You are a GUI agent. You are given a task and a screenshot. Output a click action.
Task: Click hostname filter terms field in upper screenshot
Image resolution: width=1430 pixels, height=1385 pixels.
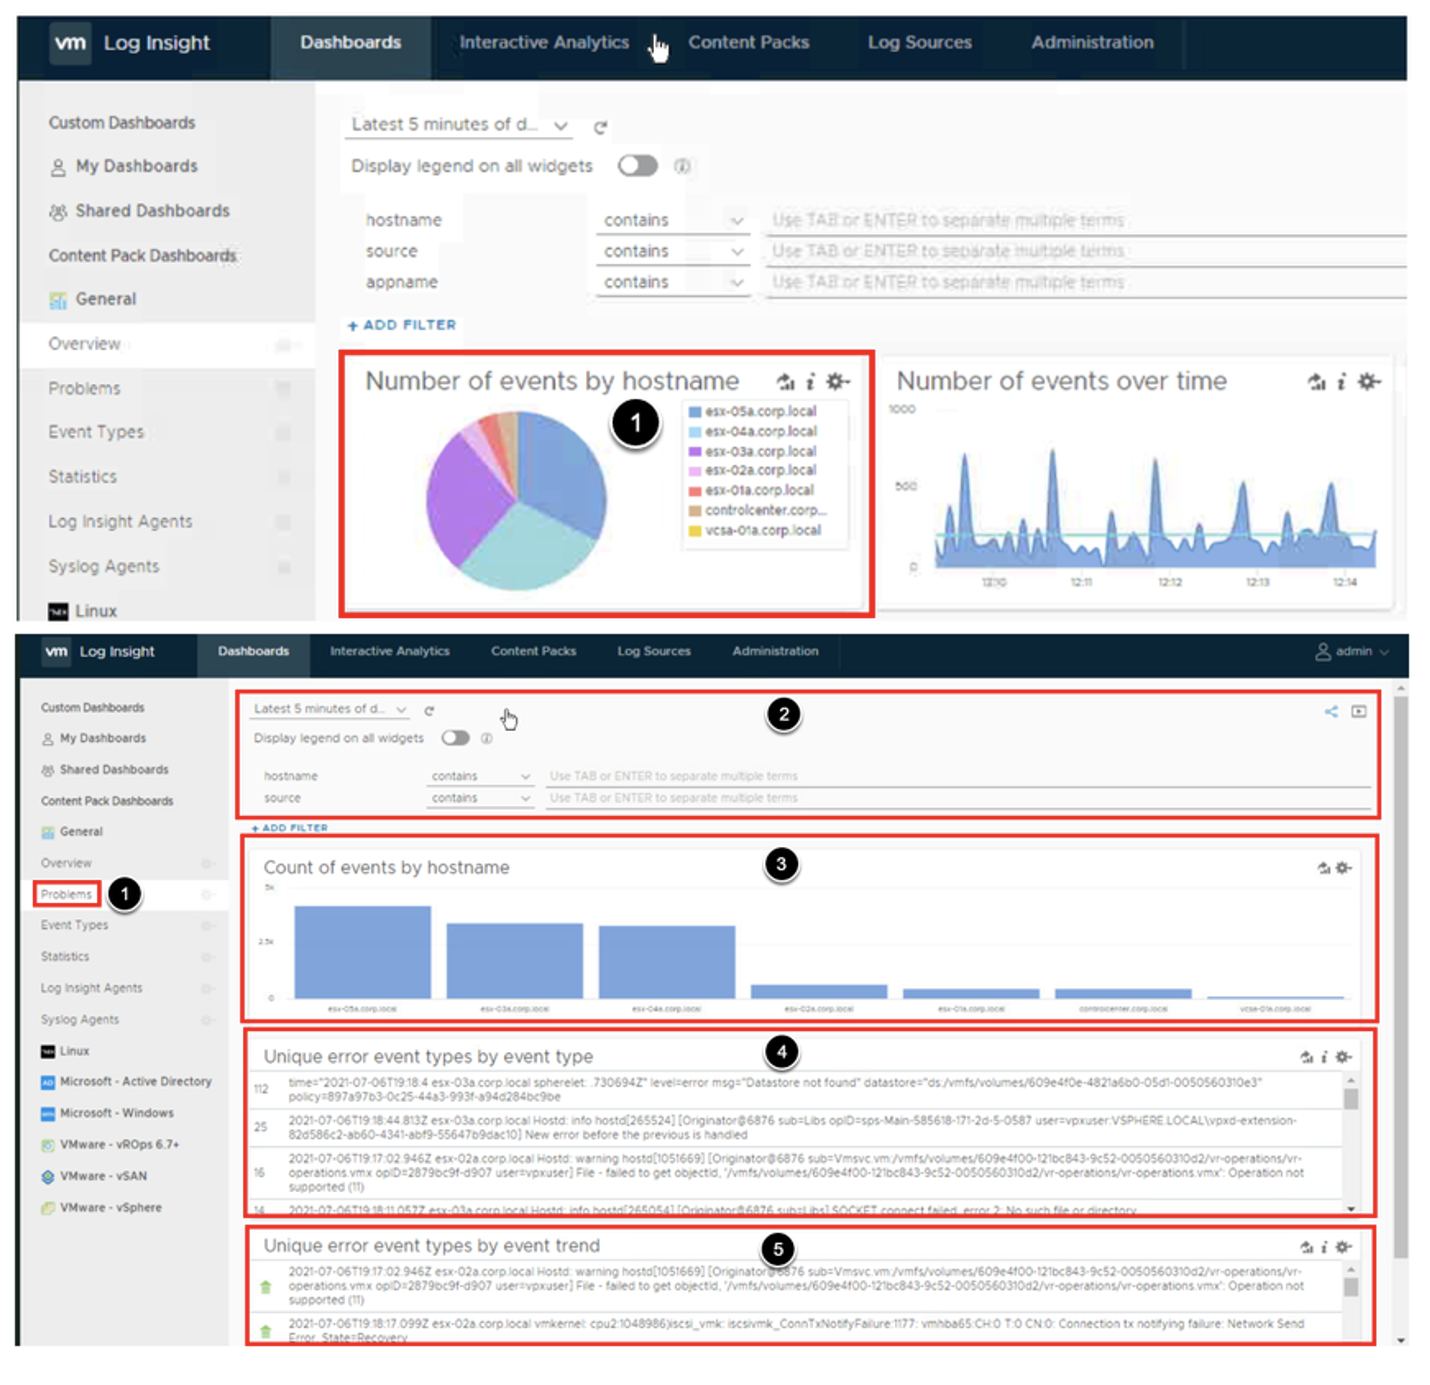click(1086, 220)
